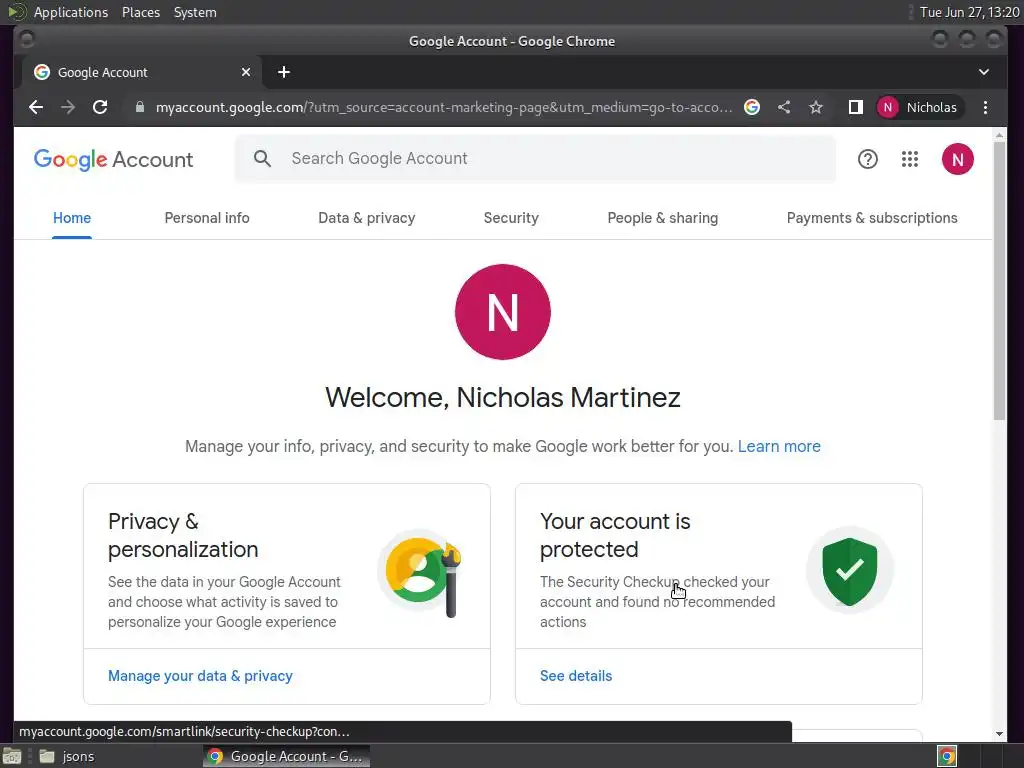Click the search magnifier icon

[x=262, y=158]
